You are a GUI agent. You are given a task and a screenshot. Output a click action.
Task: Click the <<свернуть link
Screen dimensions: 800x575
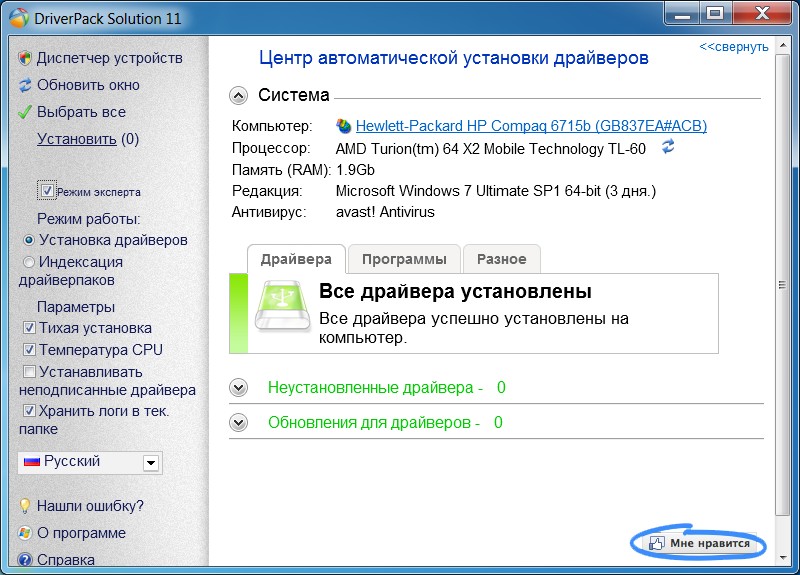(734, 46)
